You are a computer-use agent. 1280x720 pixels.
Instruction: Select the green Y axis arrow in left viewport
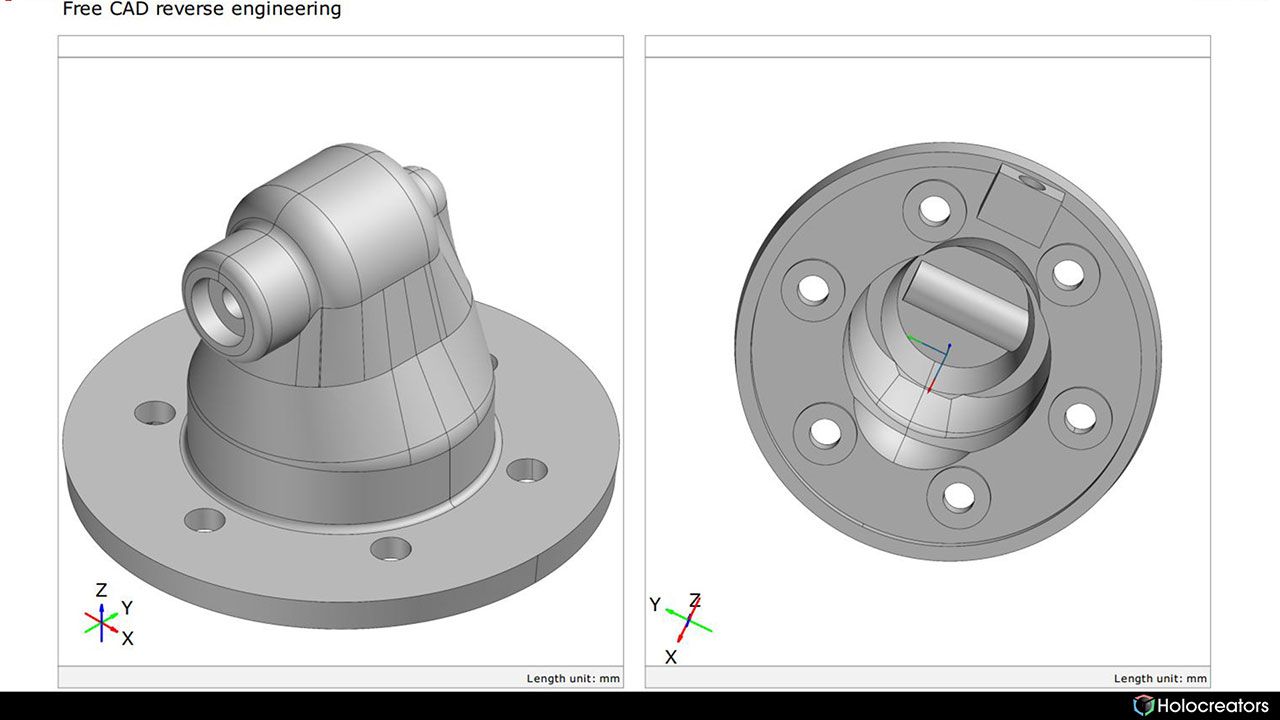click(x=114, y=615)
